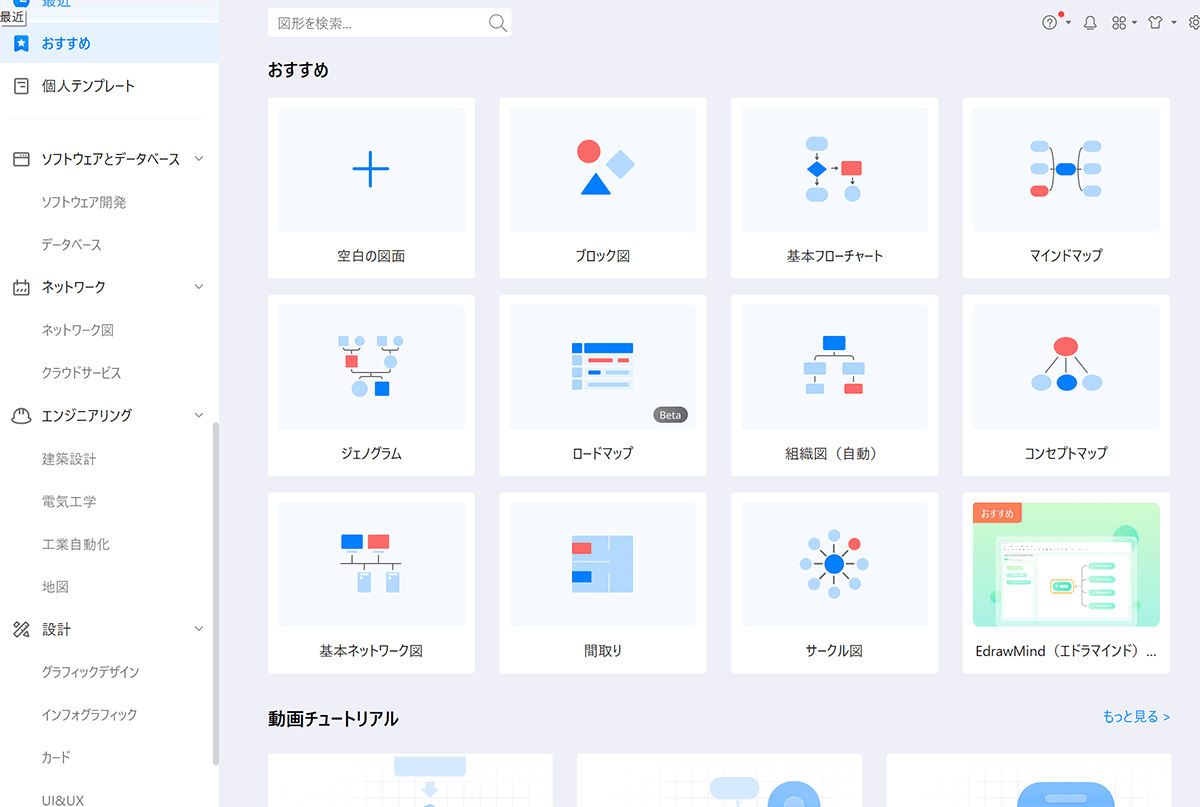Click the 設計 design tools icon
The height and width of the screenshot is (807, 1200).
[21, 630]
